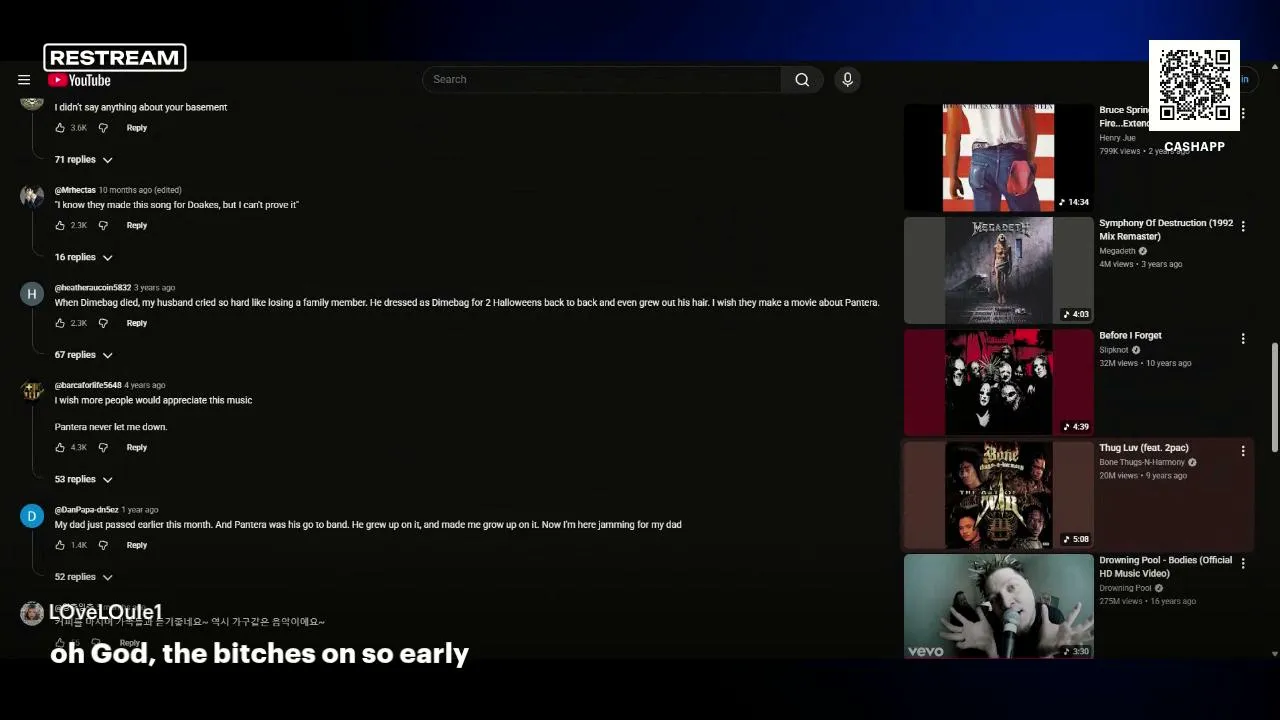
Task: Open @barcaforlife5648 avatar
Action: (x=32, y=391)
